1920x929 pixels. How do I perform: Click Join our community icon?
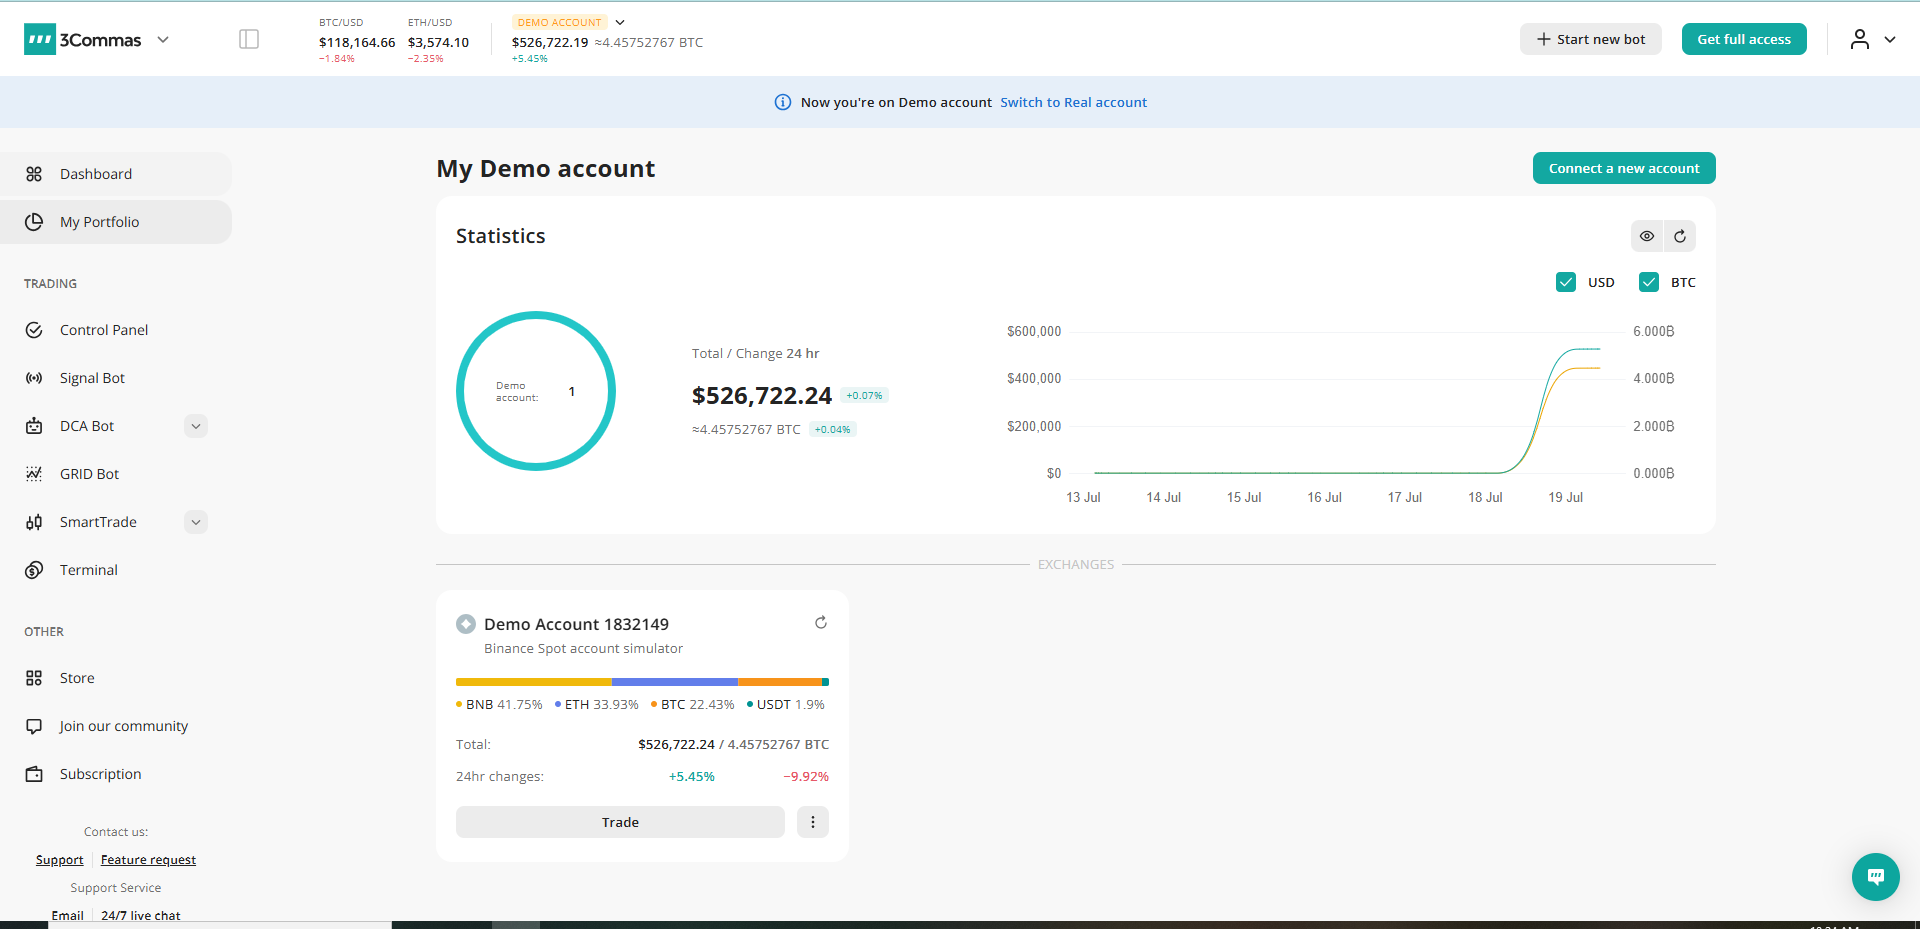[34, 726]
